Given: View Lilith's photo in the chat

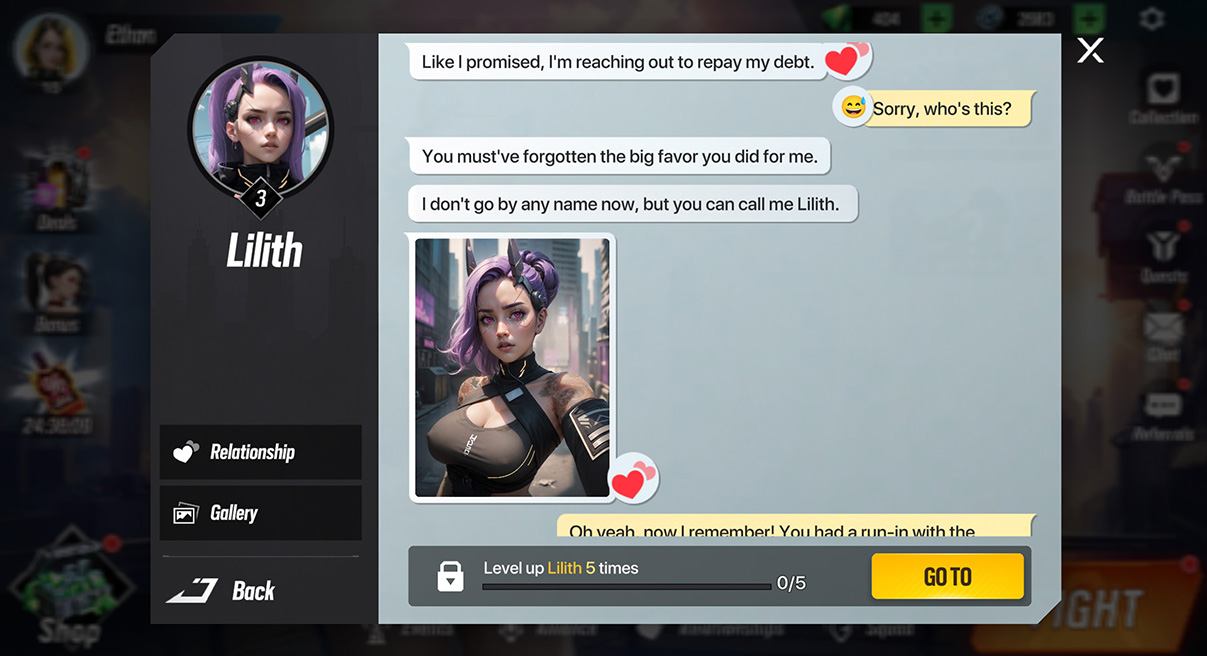Looking at the screenshot, I should tap(512, 367).
